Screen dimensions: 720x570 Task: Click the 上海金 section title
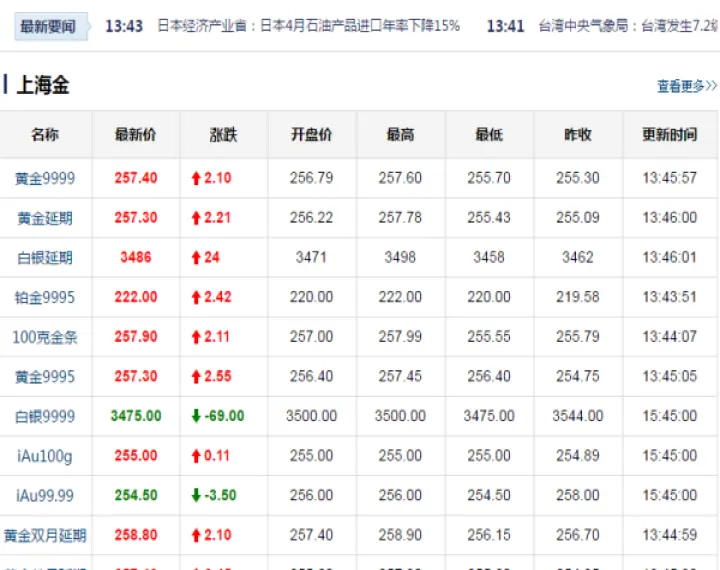(43, 85)
